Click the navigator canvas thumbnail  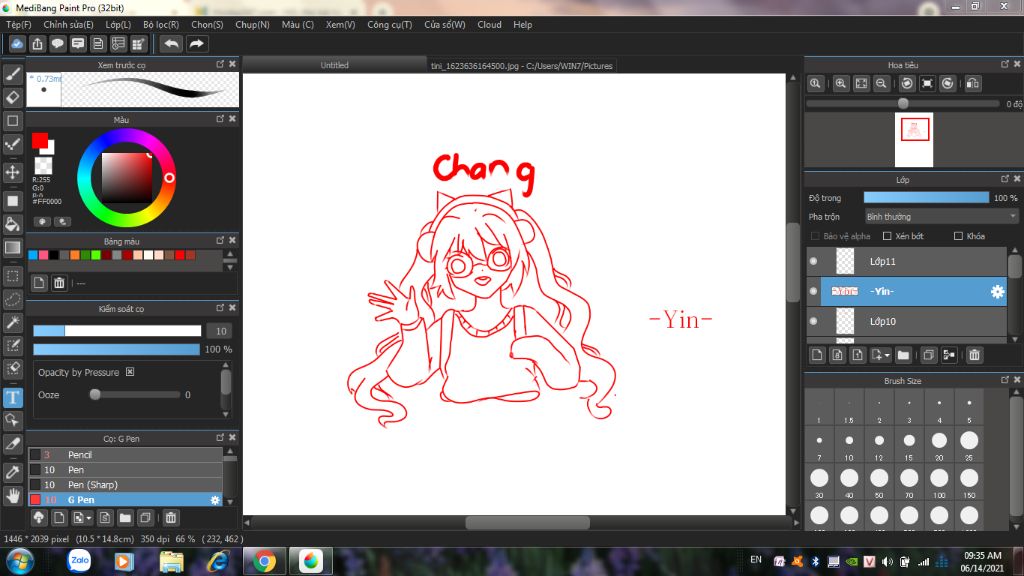(914, 139)
